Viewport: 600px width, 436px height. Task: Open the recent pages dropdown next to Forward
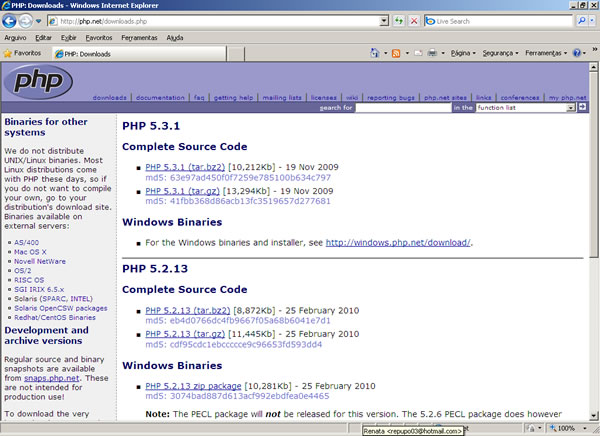coord(38,21)
